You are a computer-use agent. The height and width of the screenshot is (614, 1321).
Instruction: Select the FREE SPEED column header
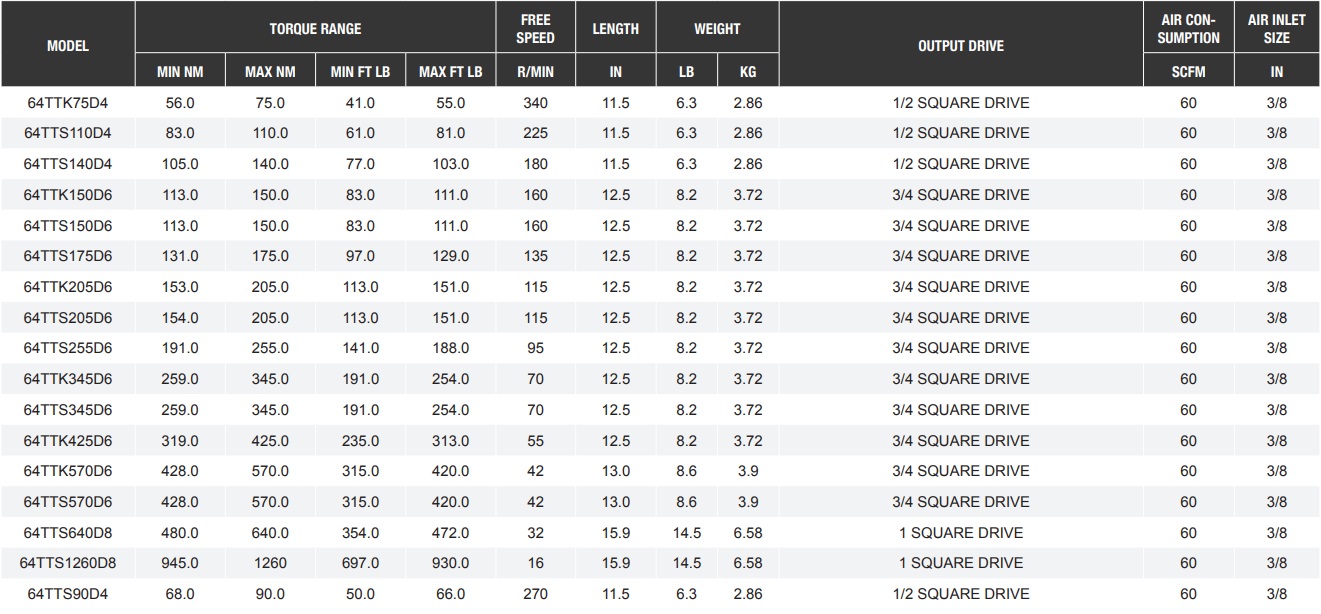click(537, 29)
